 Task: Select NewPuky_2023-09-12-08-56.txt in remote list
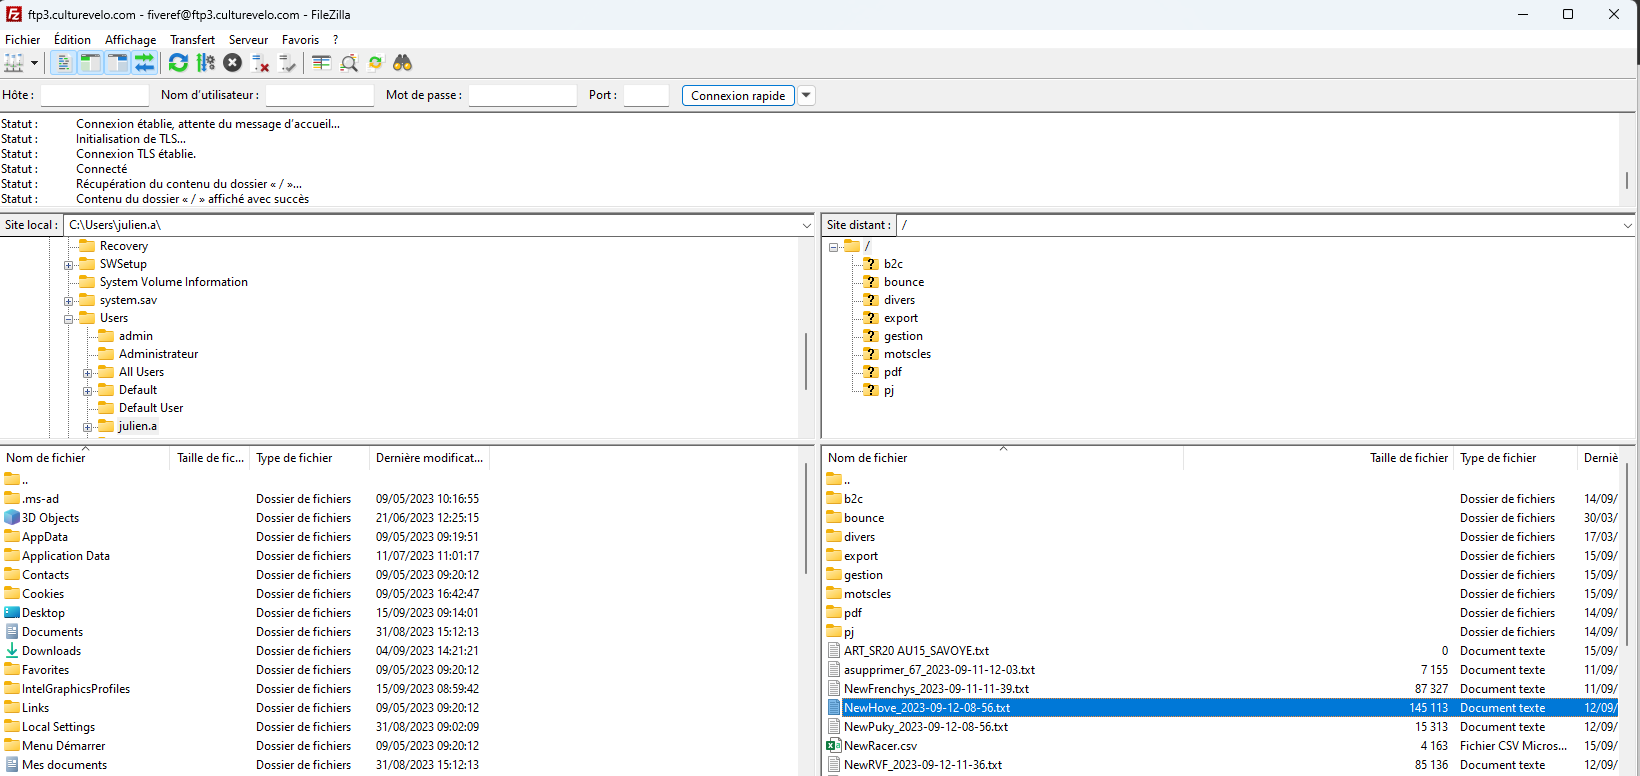coord(1224,727)
